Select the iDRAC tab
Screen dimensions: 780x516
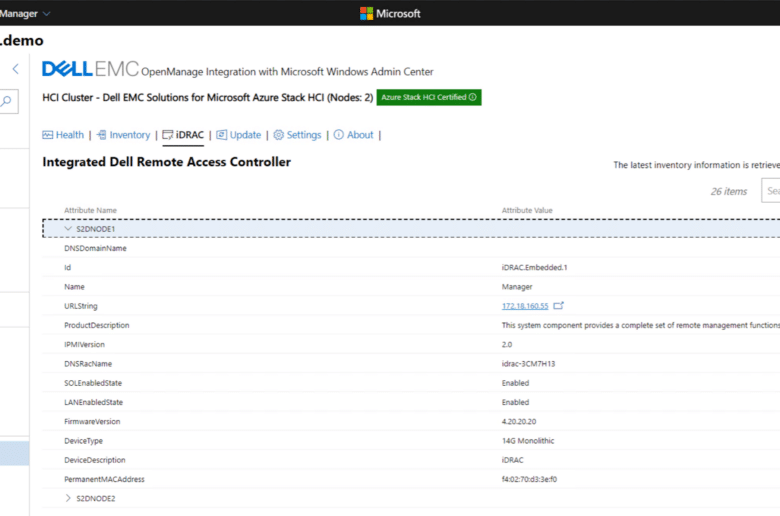coord(183,135)
